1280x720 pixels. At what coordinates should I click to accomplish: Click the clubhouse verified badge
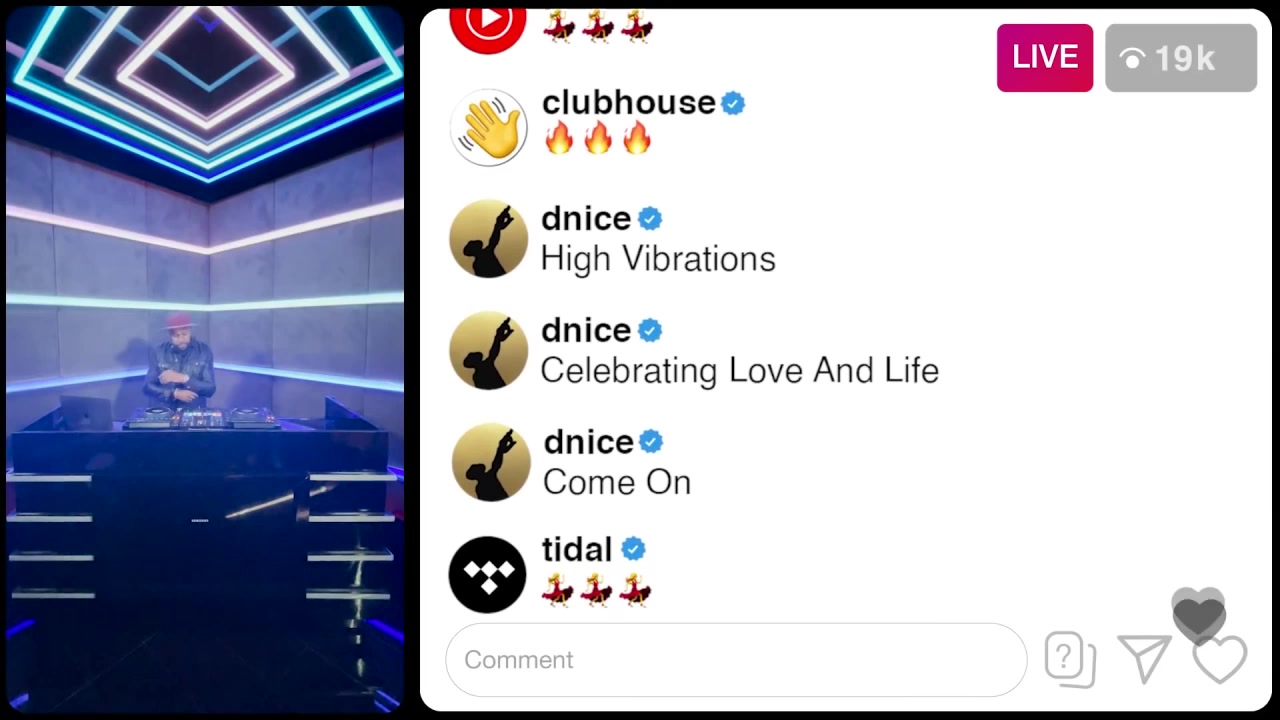point(733,103)
